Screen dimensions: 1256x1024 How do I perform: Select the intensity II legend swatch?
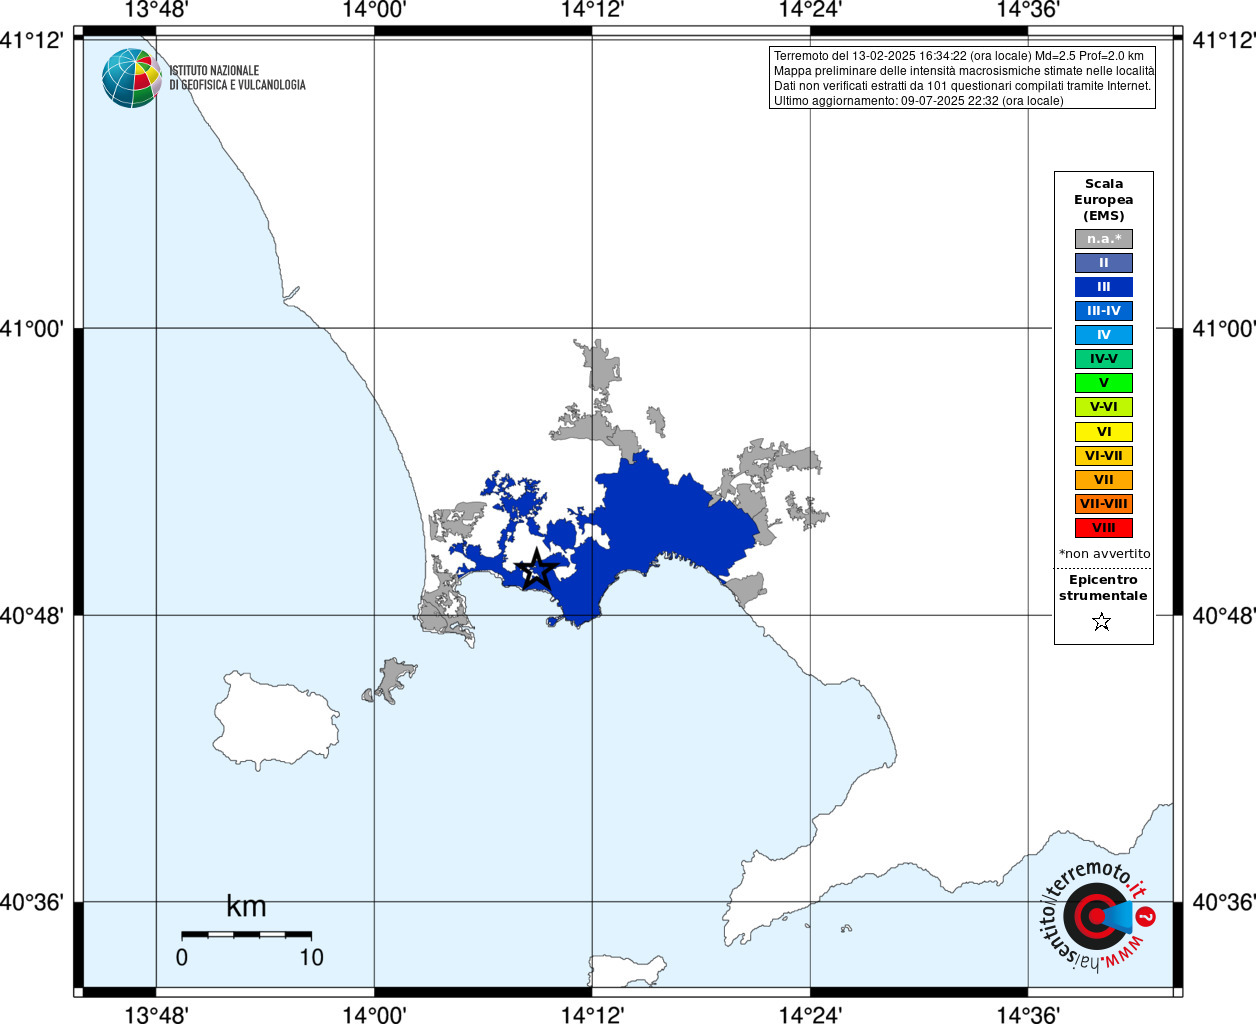pos(1104,263)
